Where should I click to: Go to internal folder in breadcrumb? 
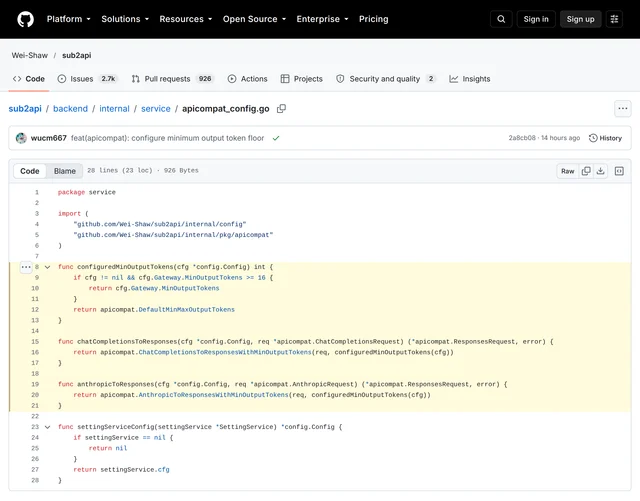[114, 109]
